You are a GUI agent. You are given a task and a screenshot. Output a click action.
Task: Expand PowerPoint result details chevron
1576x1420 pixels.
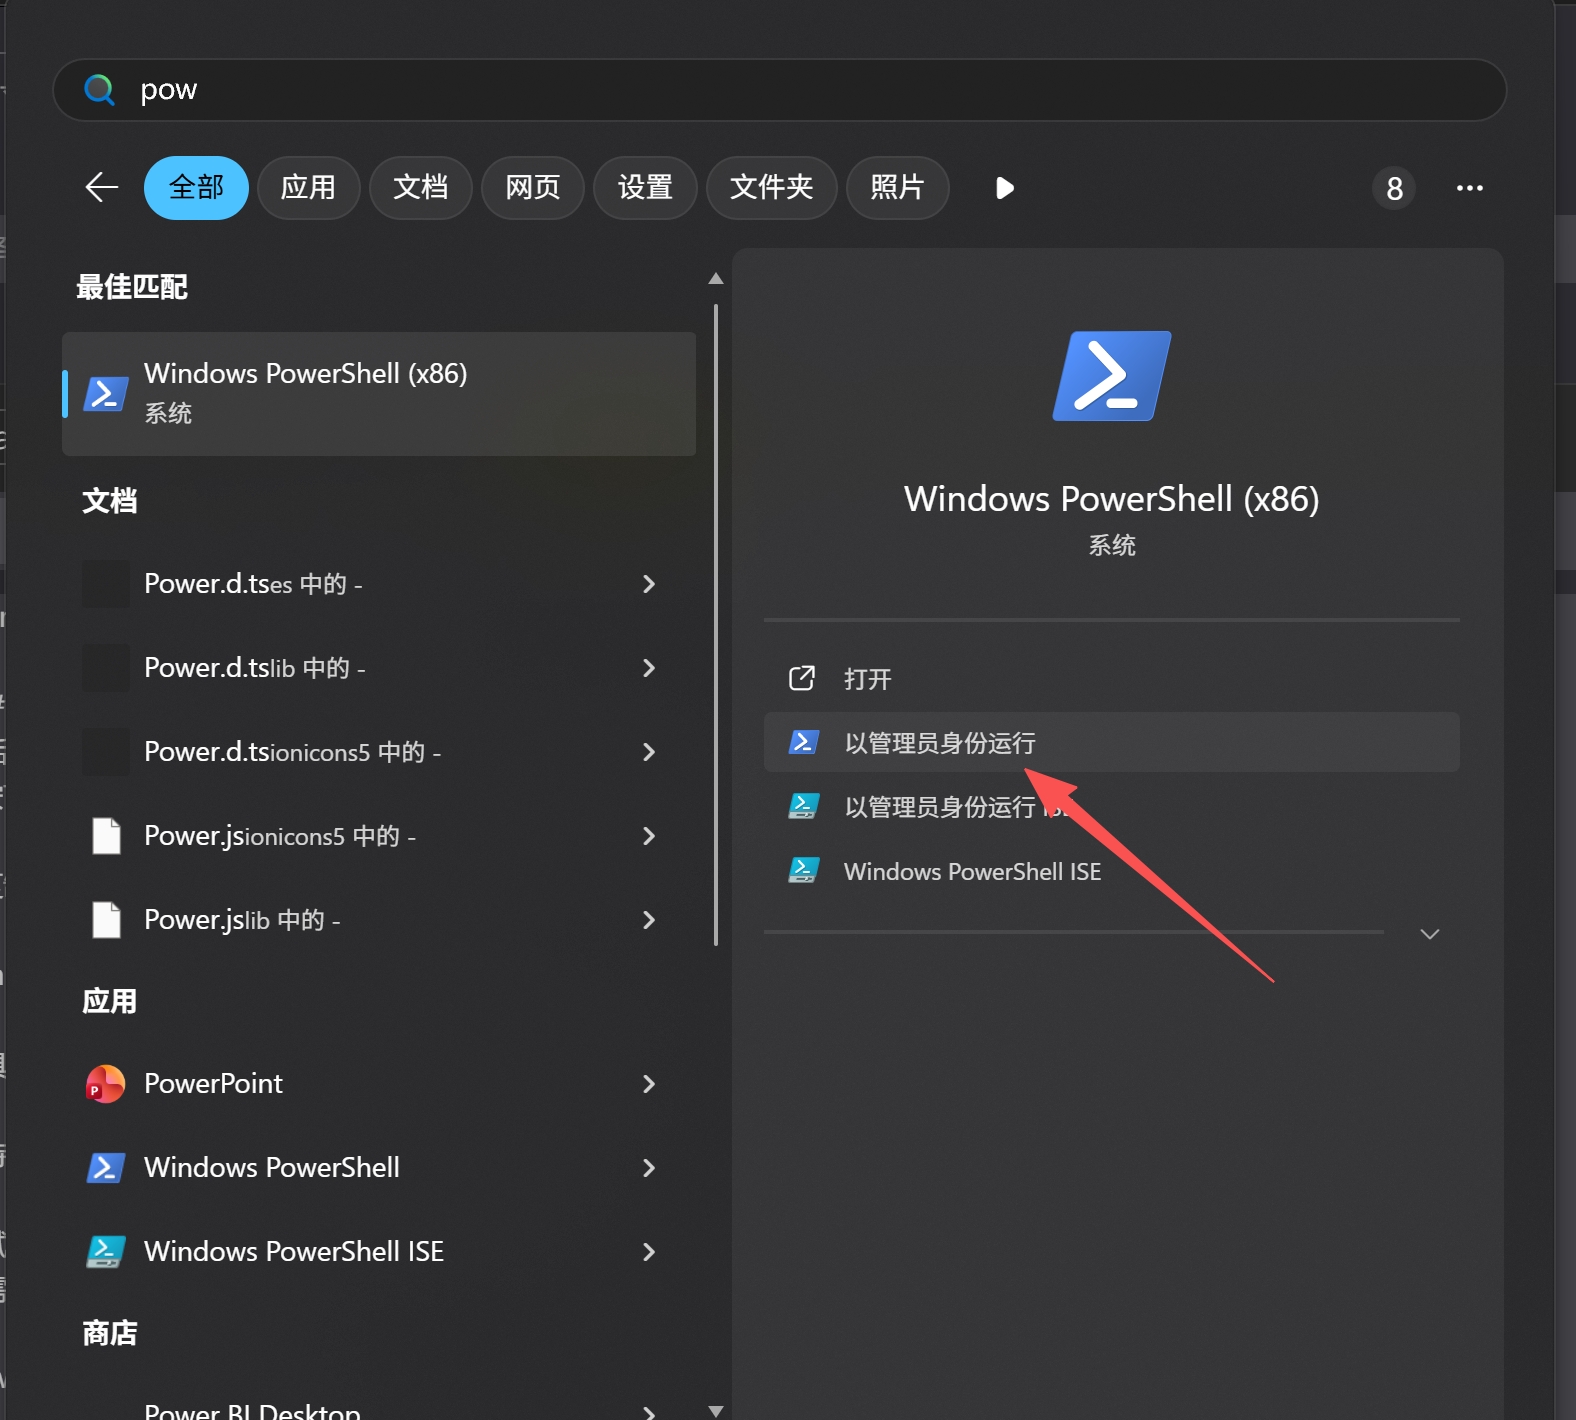click(649, 1084)
